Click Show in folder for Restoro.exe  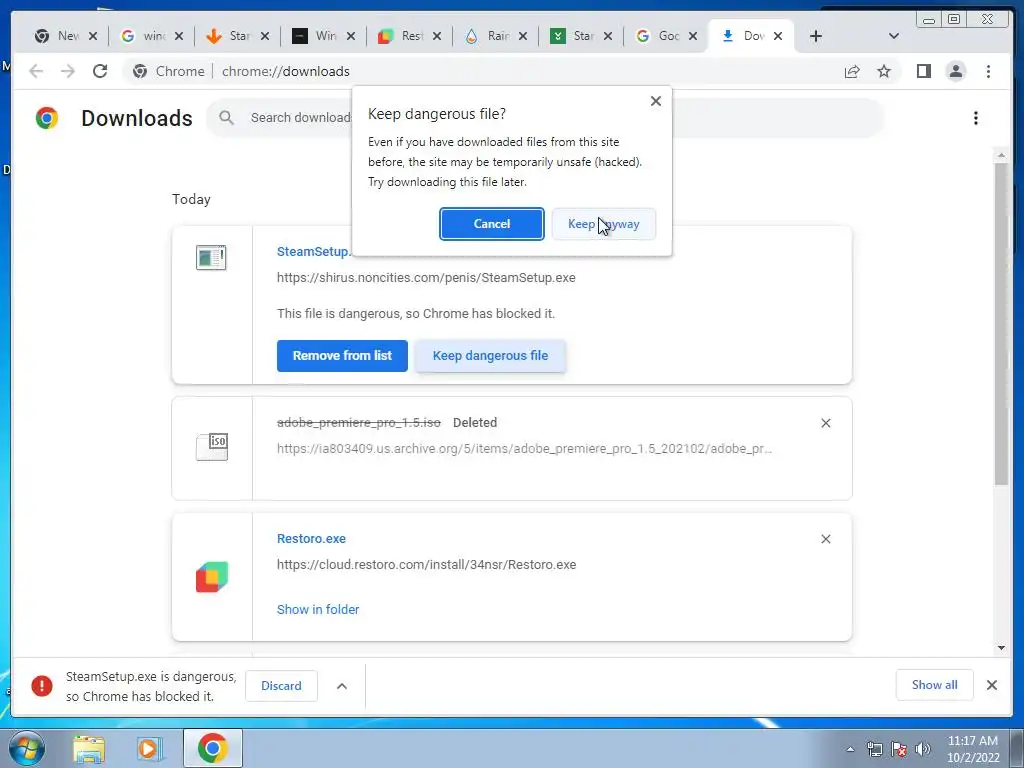coord(318,609)
